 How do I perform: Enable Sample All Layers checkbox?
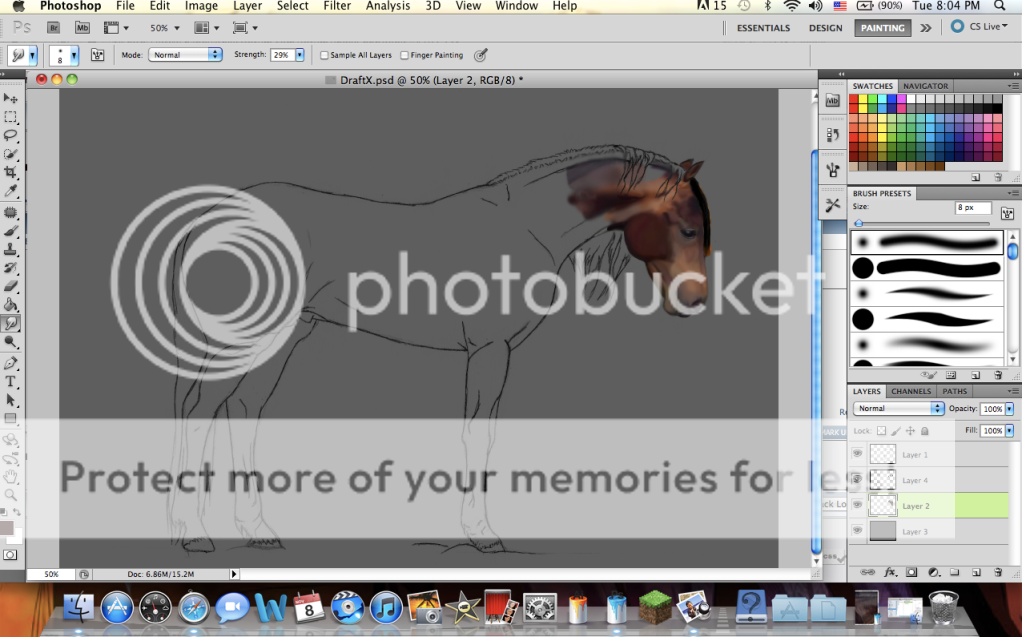[x=324, y=56]
